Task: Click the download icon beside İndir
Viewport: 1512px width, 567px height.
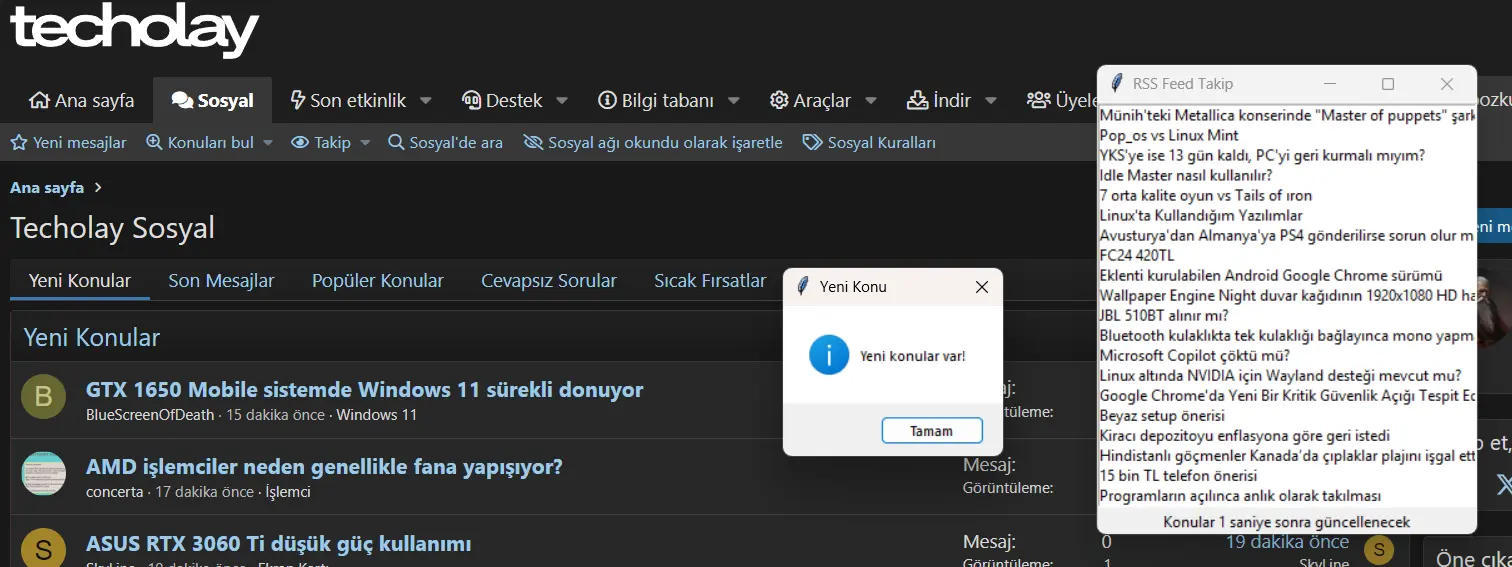Action: 917,100
